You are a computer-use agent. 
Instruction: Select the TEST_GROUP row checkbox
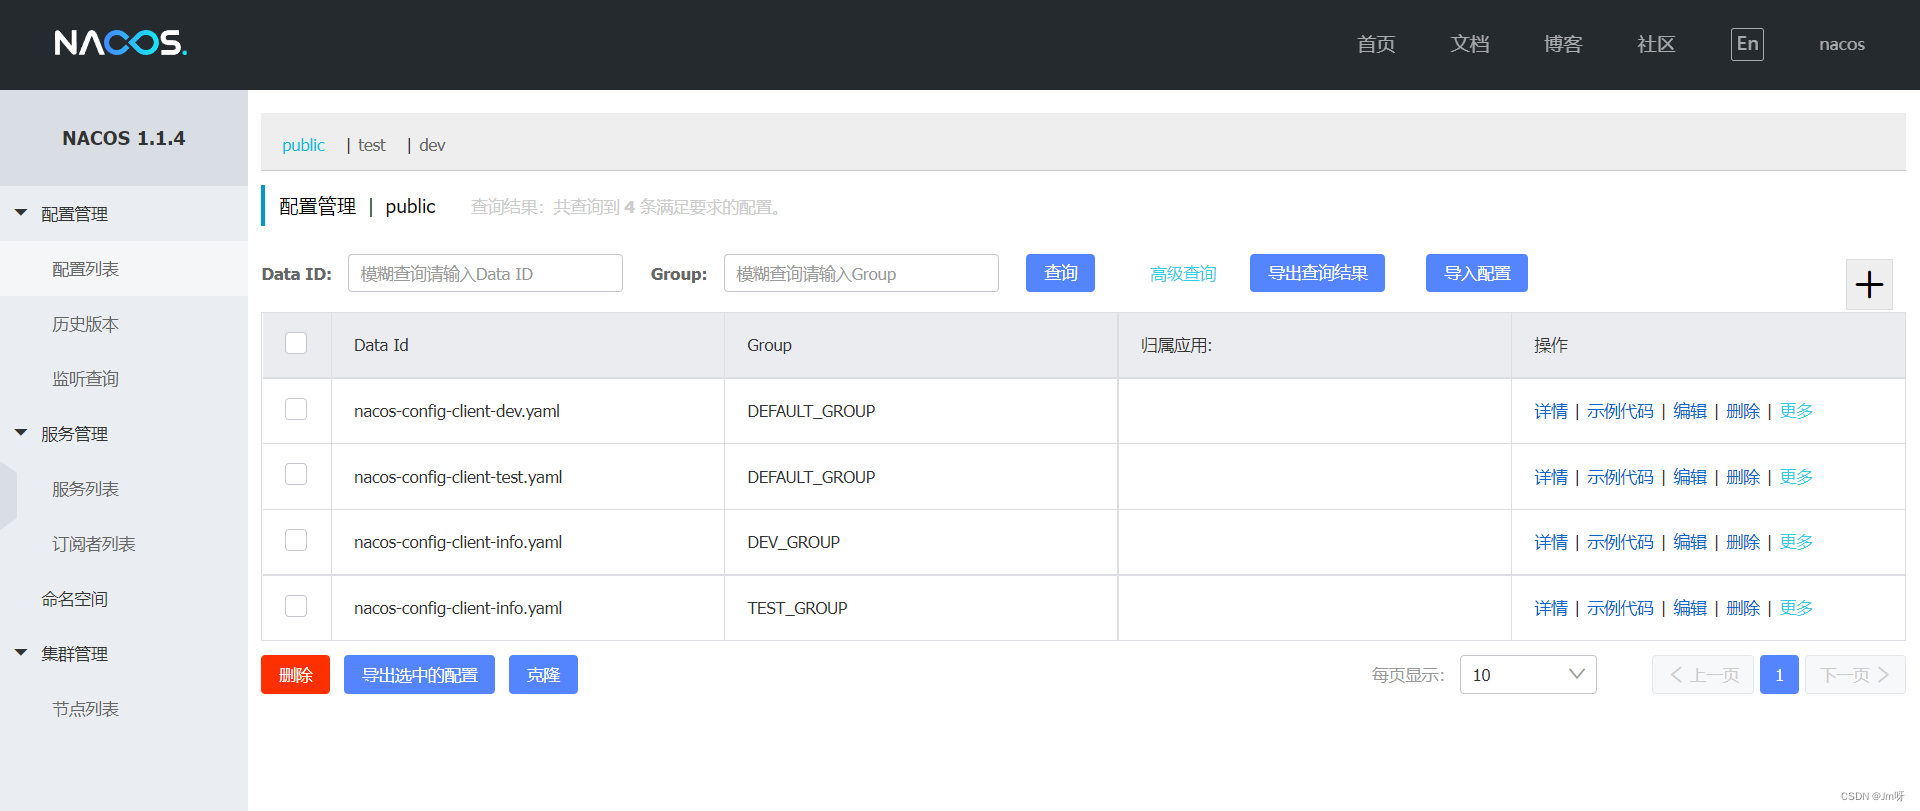tap(296, 606)
